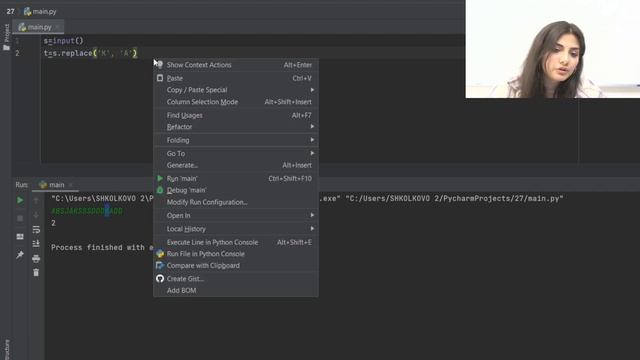Click the s=input() code line
The width and height of the screenshot is (640, 360).
point(63,40)
